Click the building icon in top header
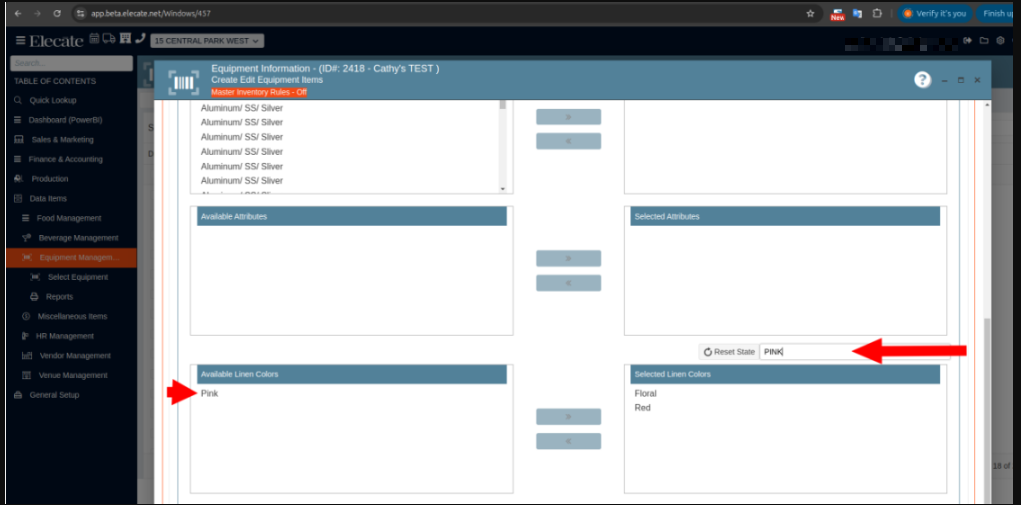This screenshot has height=505, width=1021. tap(125, 39)
